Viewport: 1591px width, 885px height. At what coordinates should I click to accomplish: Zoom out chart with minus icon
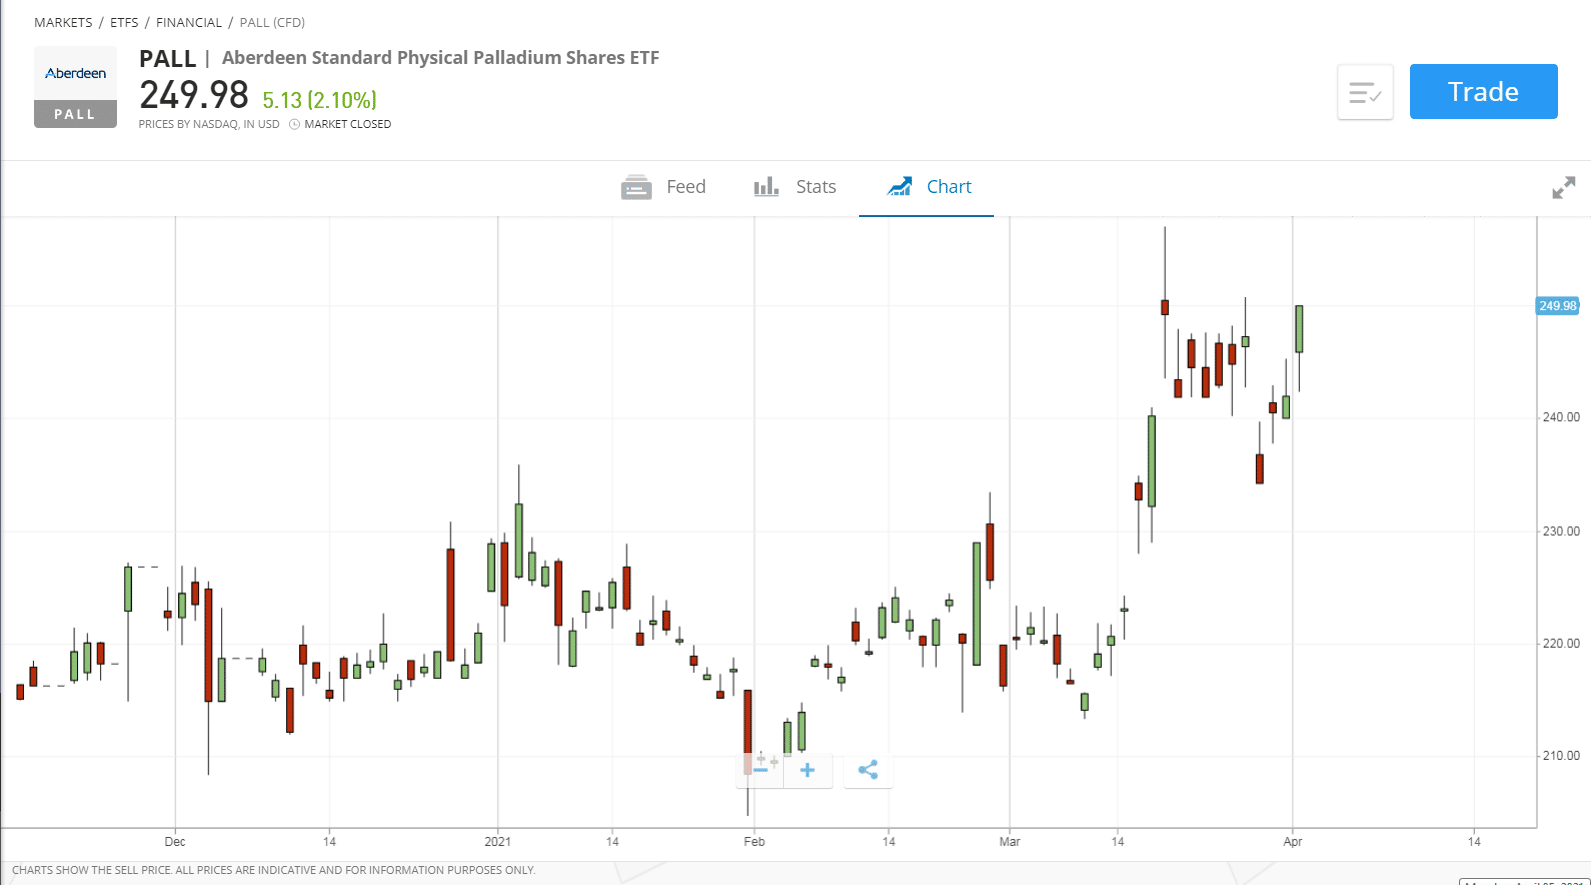760,770
